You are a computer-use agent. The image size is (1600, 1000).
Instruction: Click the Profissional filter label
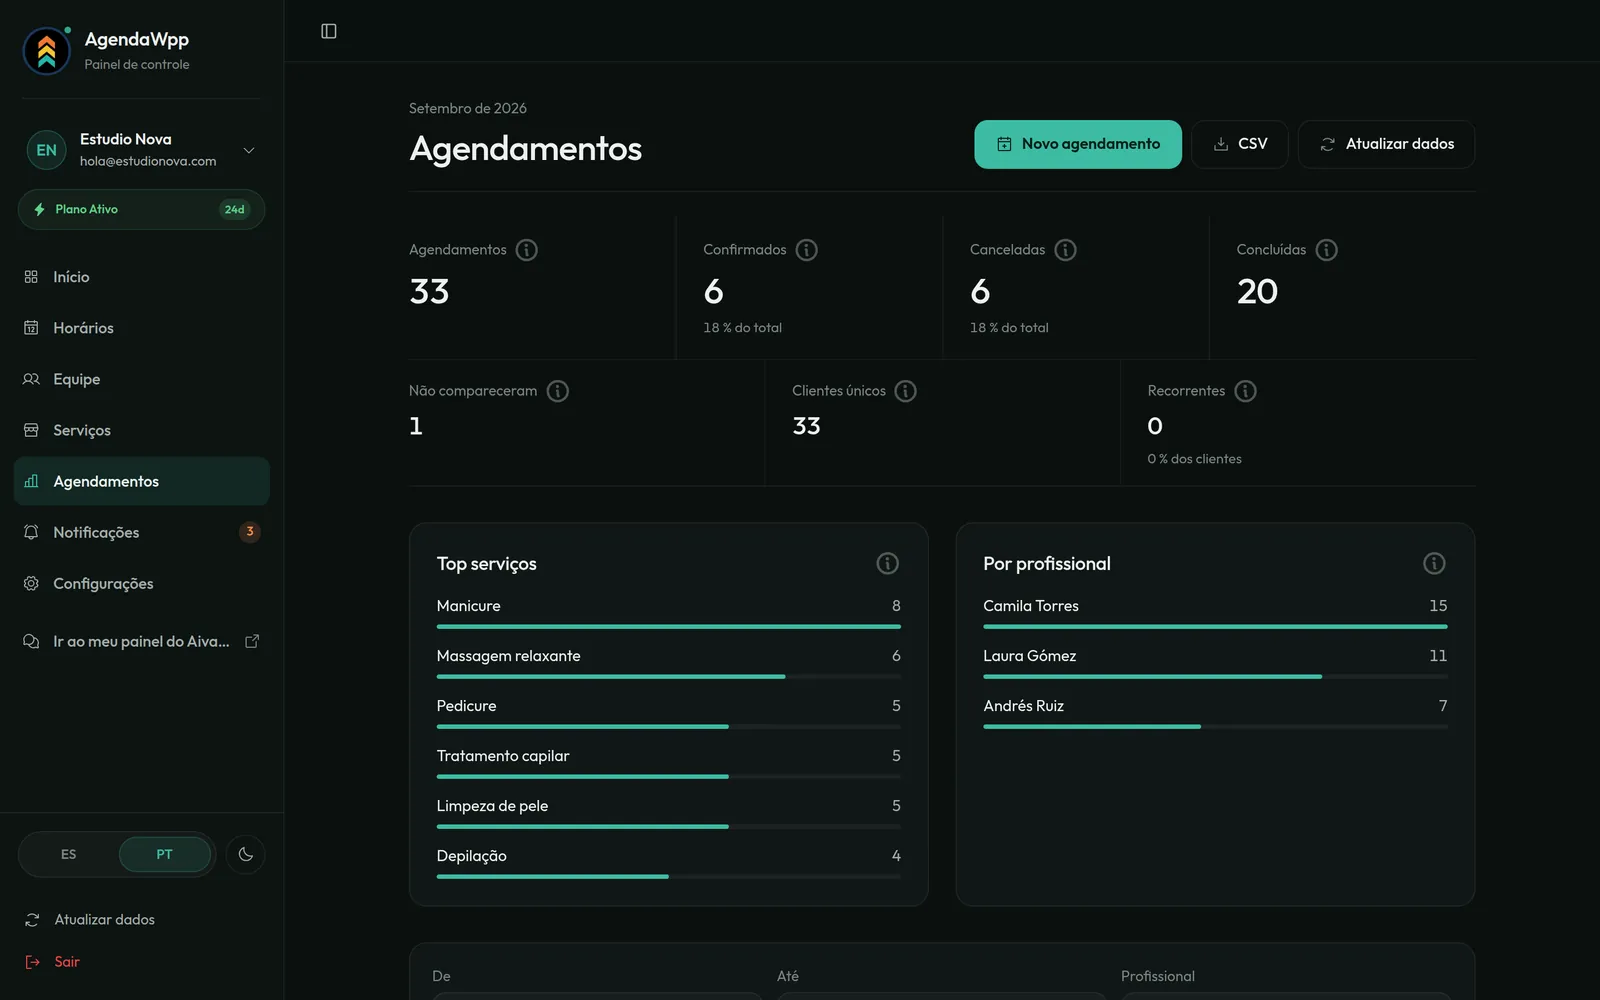click(x=1158, y=976)
